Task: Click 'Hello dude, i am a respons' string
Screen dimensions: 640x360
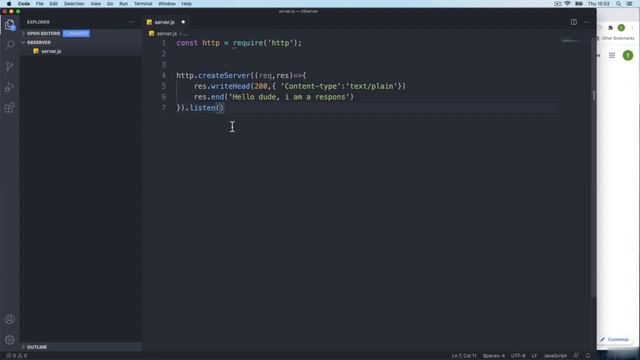Action: [x=289, y=97]
